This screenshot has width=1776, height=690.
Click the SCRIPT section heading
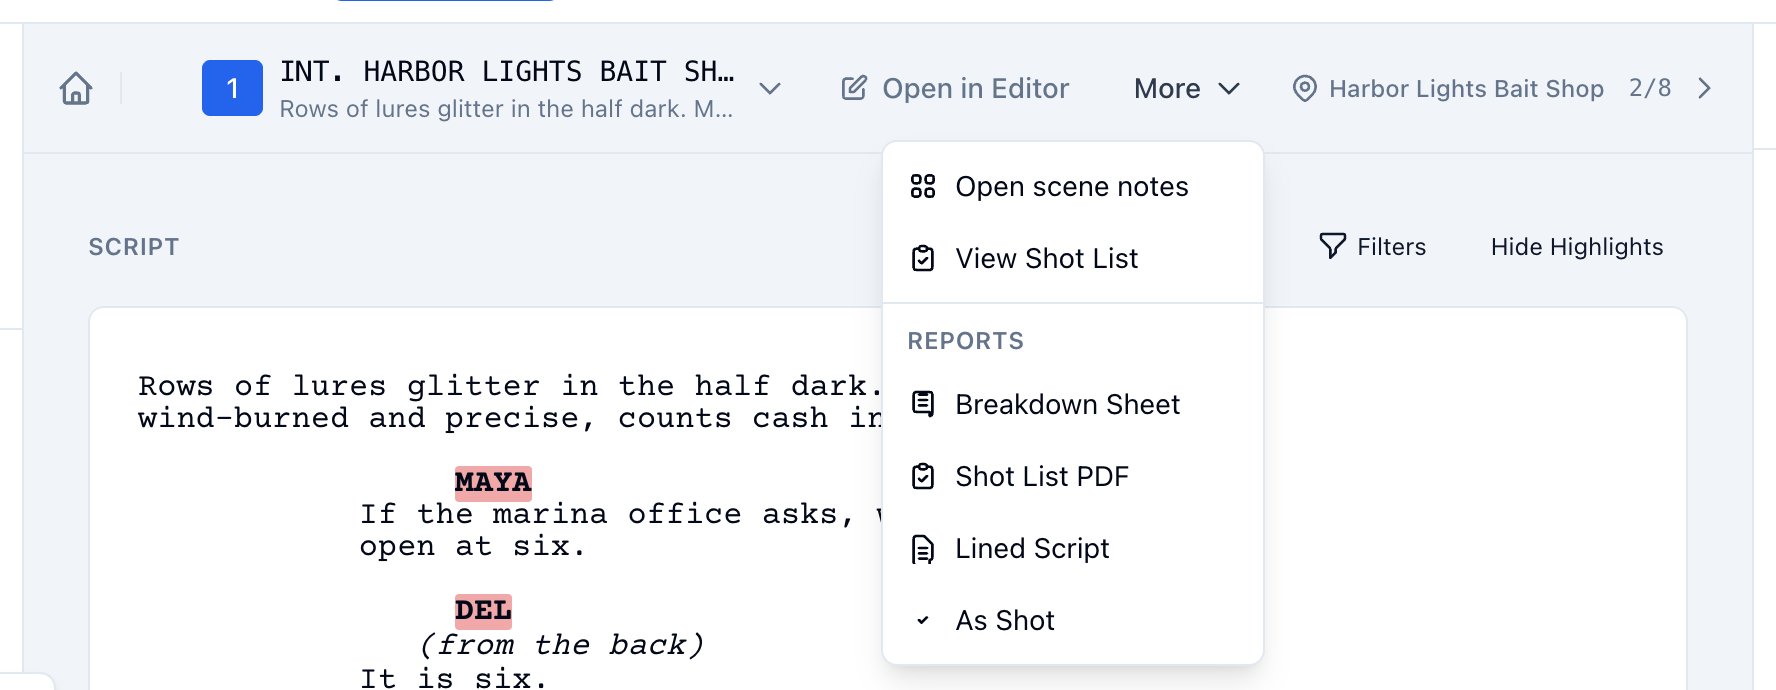134,247
